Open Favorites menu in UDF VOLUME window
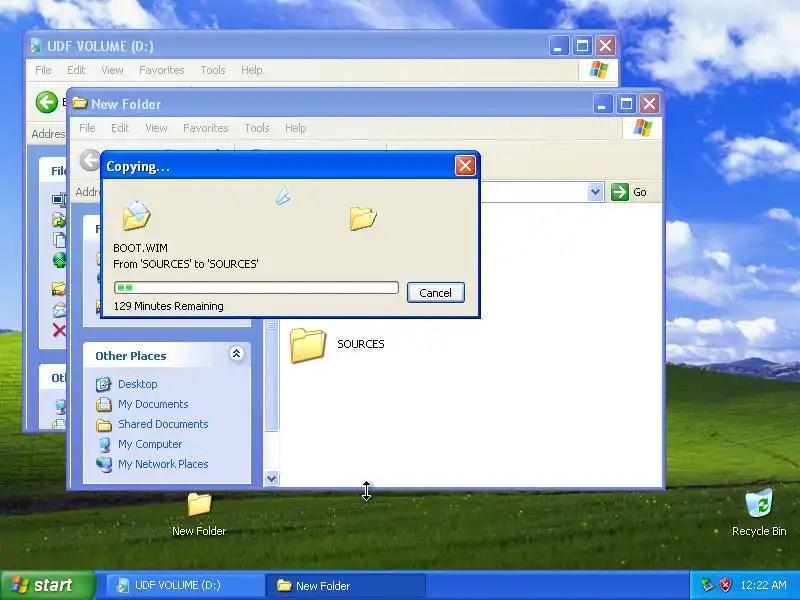 point(162,70)
